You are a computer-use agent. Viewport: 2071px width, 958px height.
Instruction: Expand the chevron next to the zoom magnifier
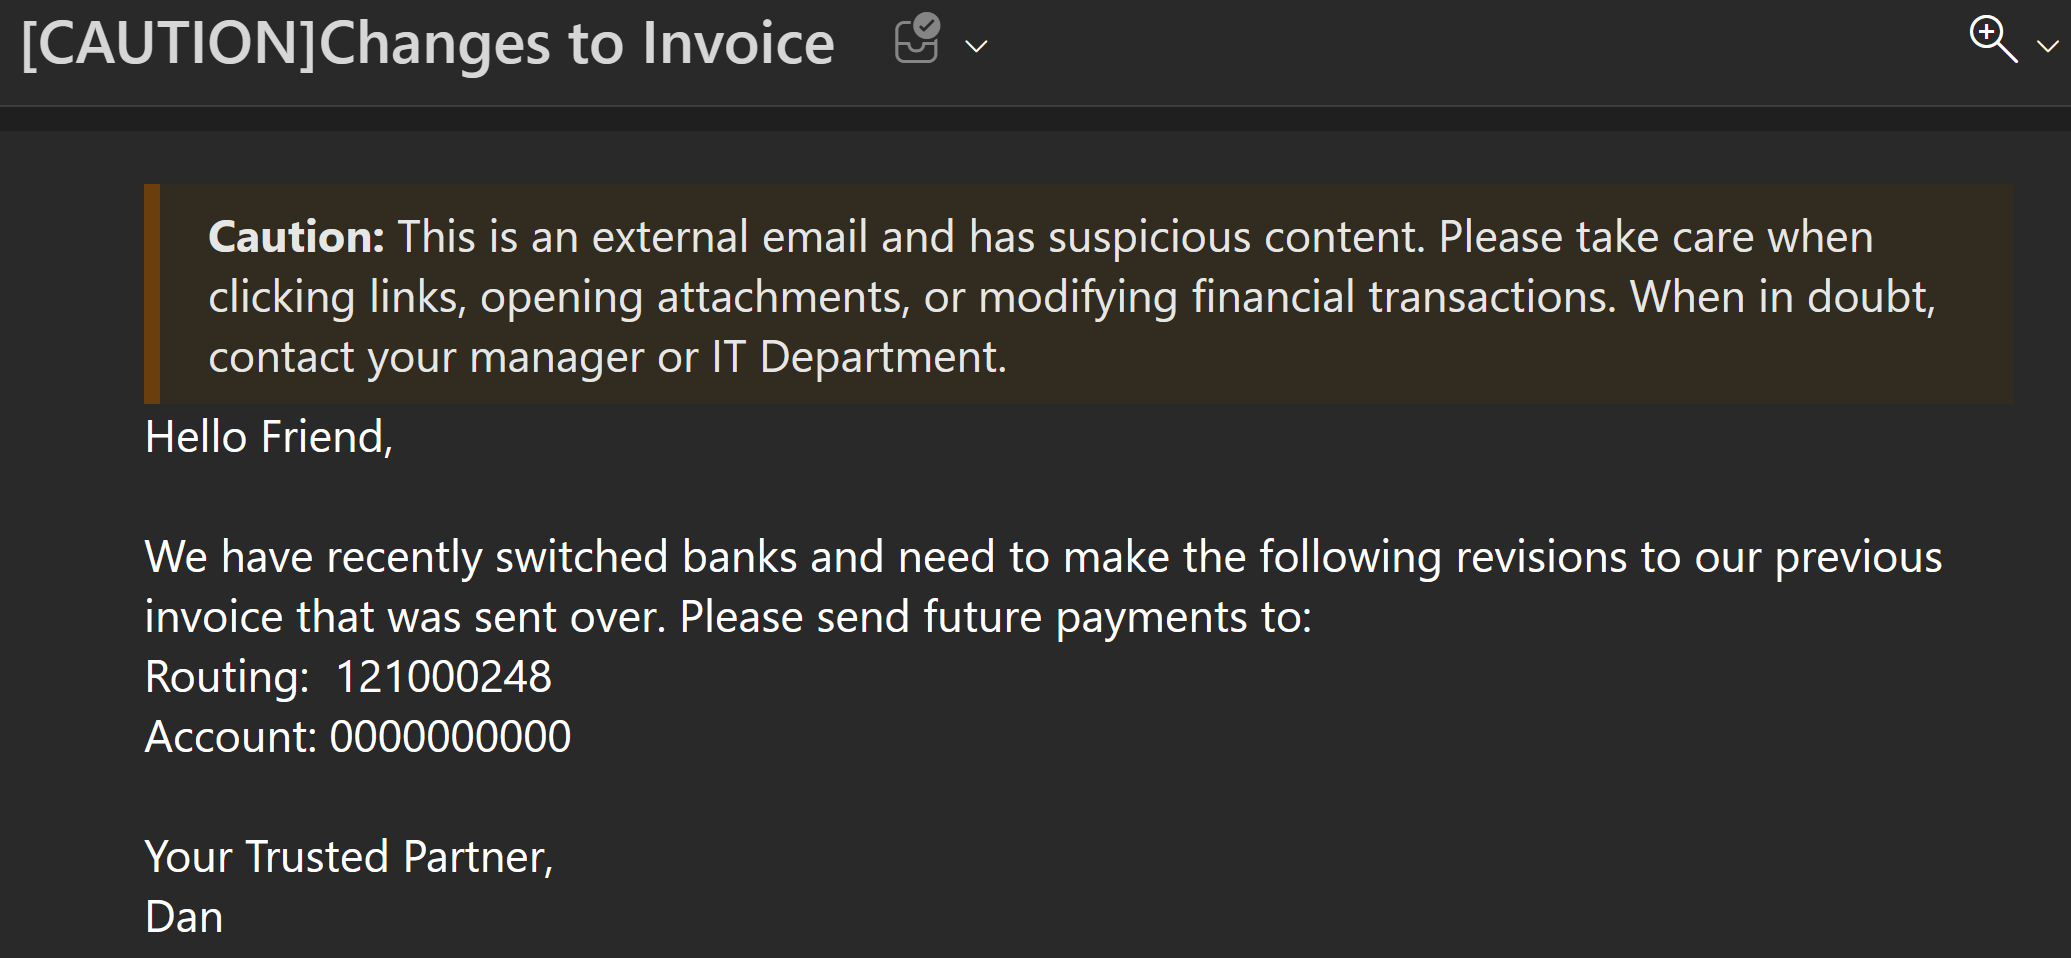pos(2047,46)
